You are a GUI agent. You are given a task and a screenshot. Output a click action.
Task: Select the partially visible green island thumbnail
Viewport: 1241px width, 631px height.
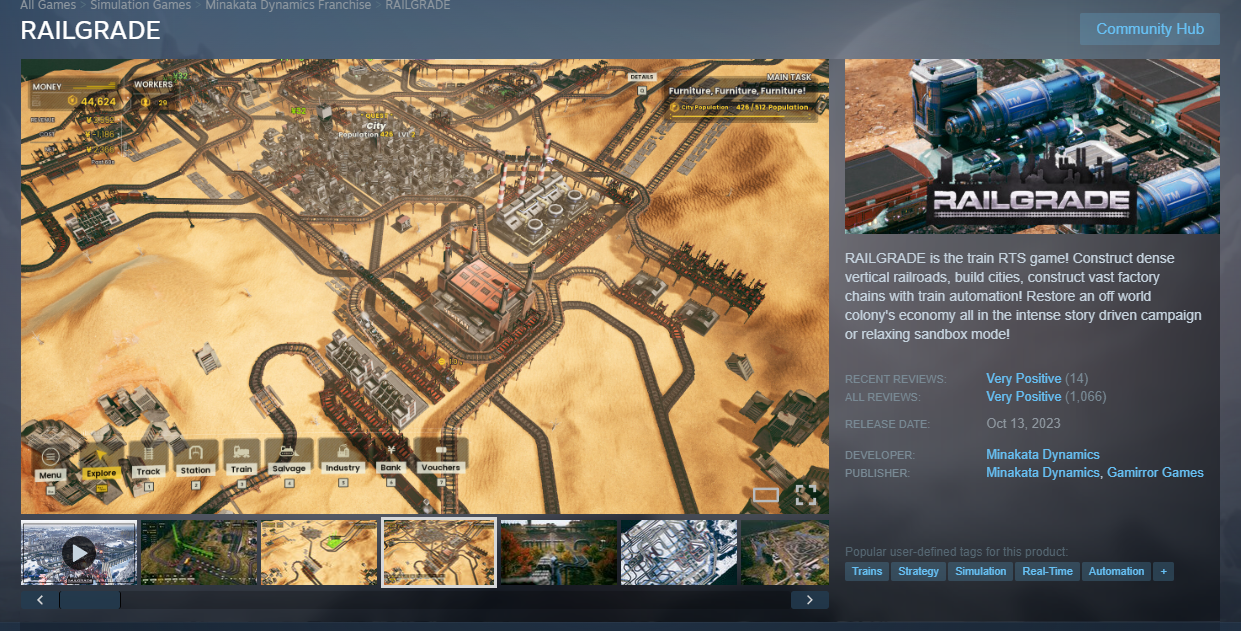[785, 552]
